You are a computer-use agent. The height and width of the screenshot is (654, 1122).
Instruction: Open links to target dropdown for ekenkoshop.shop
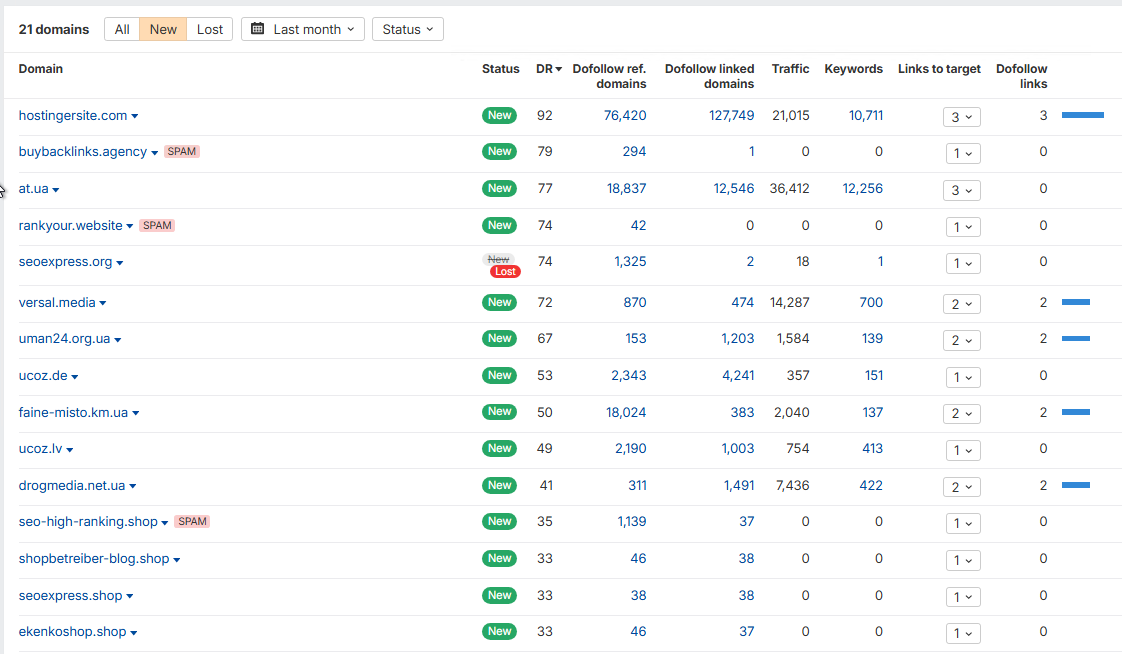[962, 633]
